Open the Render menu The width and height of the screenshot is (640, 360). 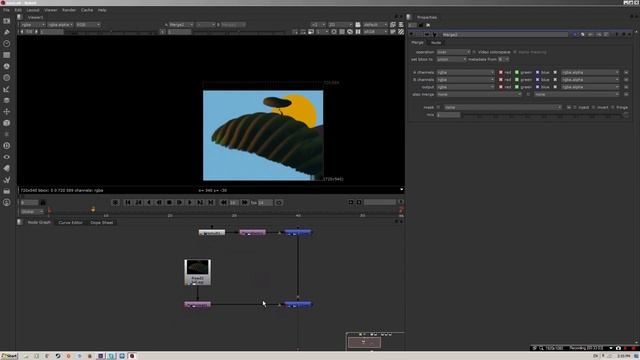click(x=69, y=10)
